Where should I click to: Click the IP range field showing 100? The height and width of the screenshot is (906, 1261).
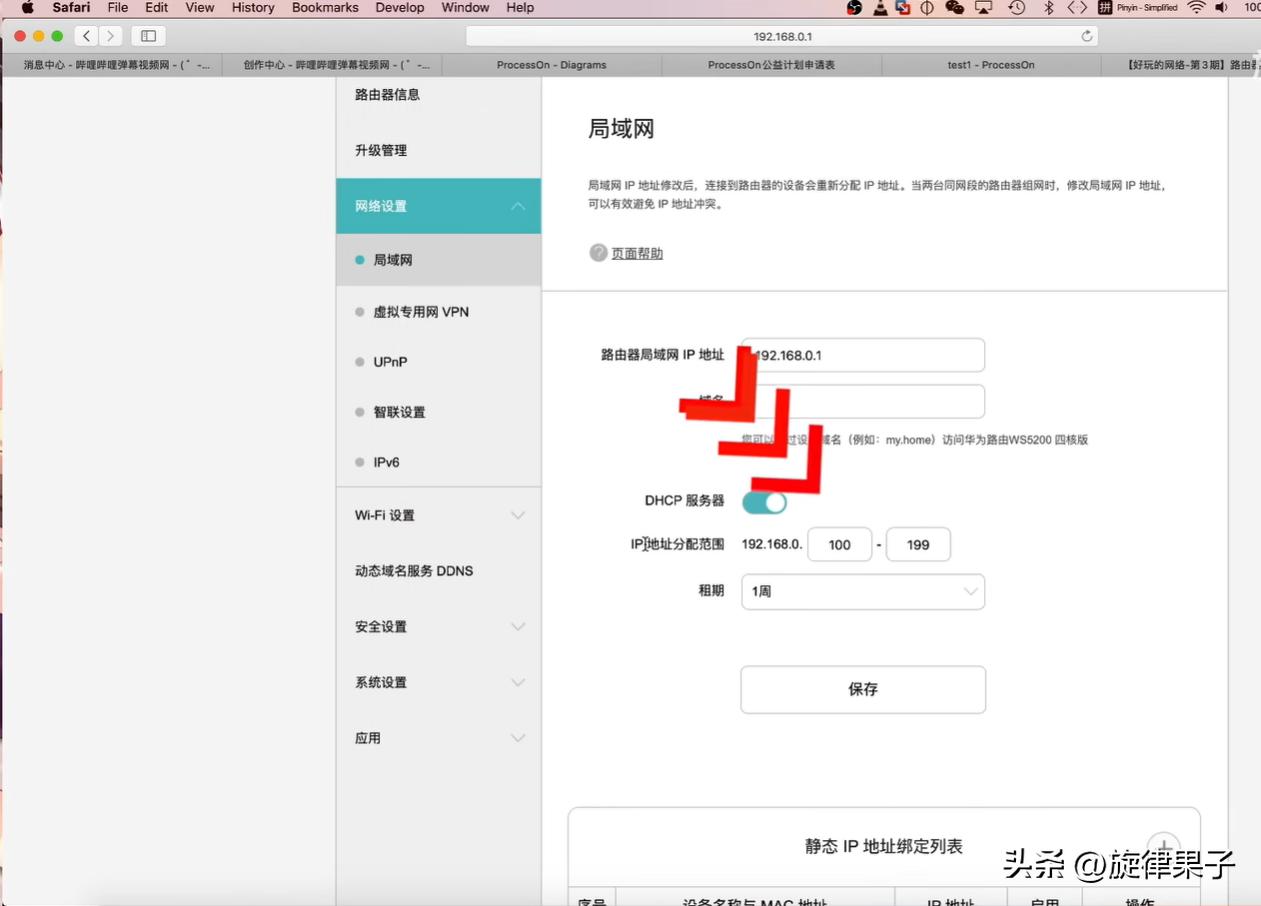pyautogui.click(x=839, y=544)
